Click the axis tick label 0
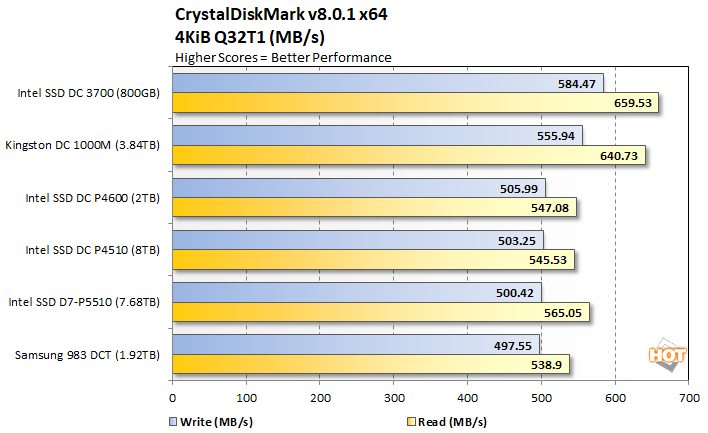Image resolution: width=708 pixels, height=433 pixels. click(x=172, y=398)
